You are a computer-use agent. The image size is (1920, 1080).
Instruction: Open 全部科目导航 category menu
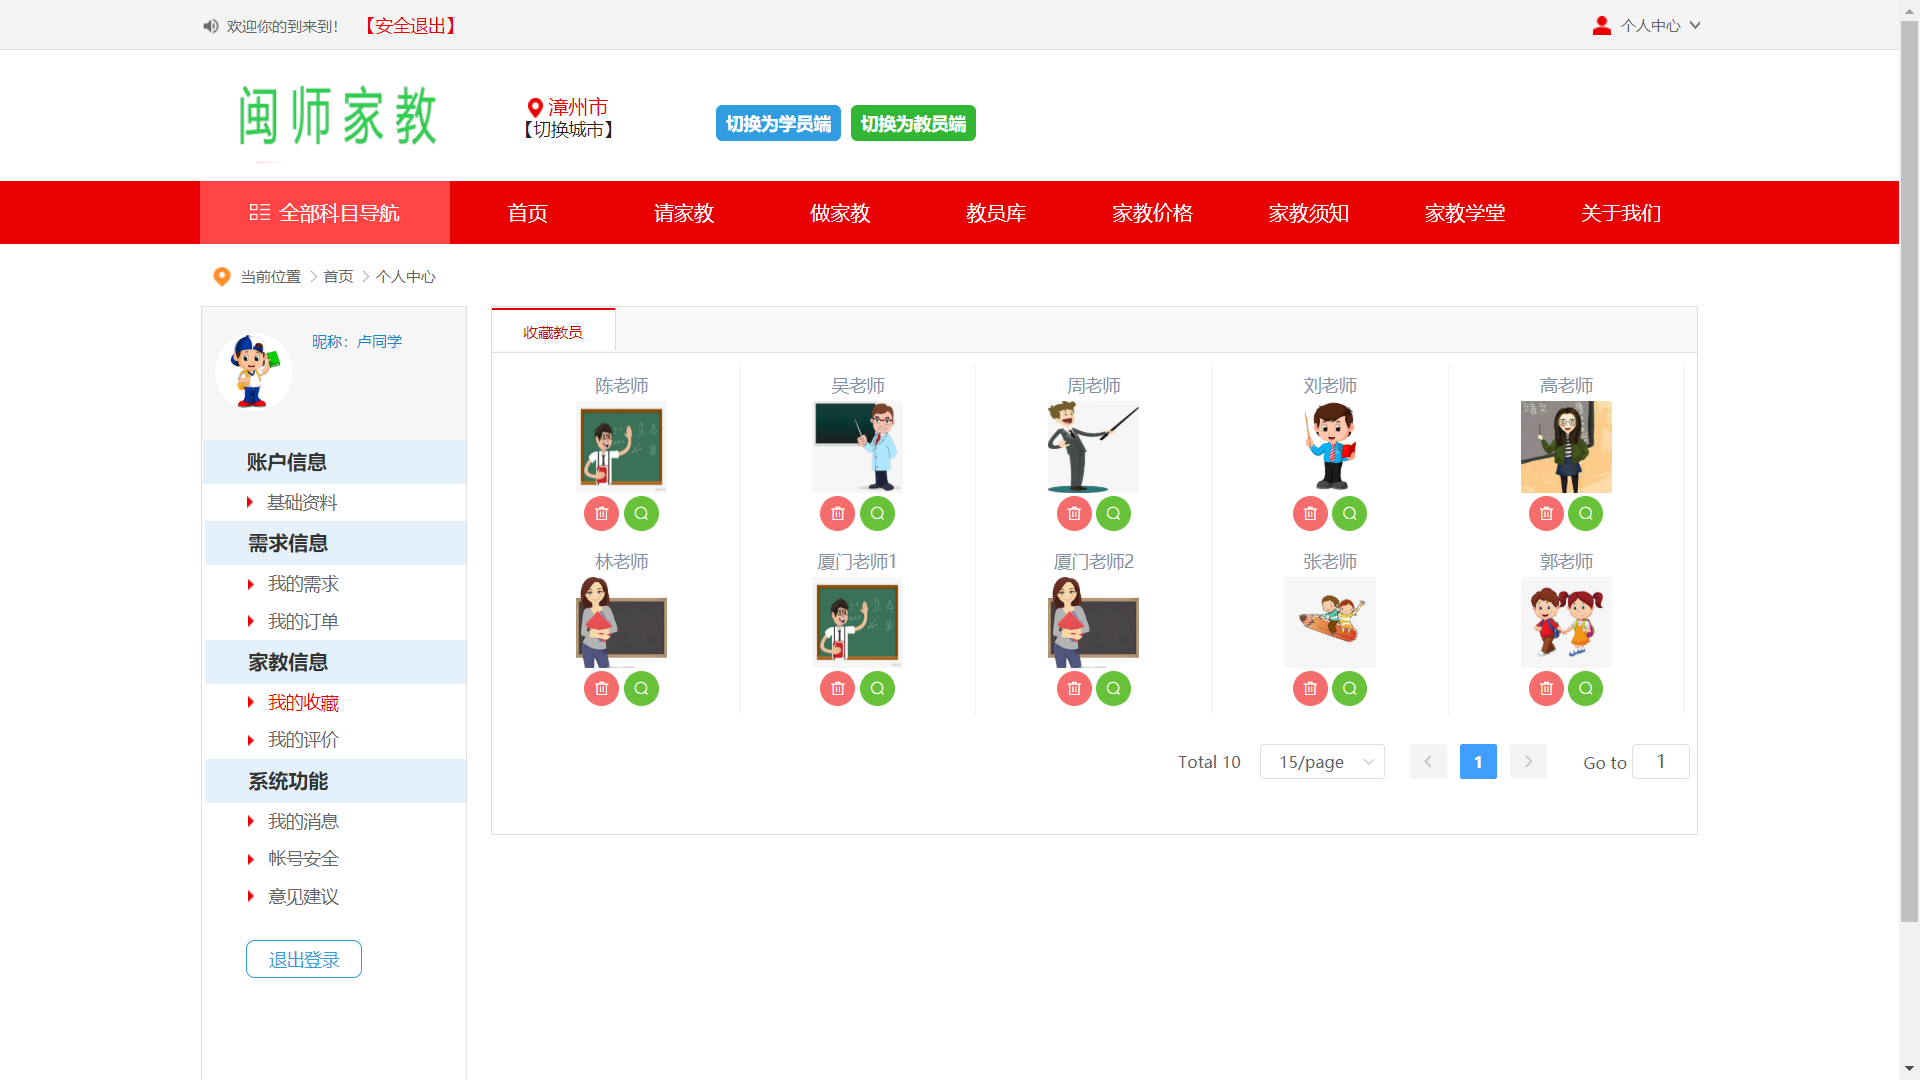click(x=325, y=213)
